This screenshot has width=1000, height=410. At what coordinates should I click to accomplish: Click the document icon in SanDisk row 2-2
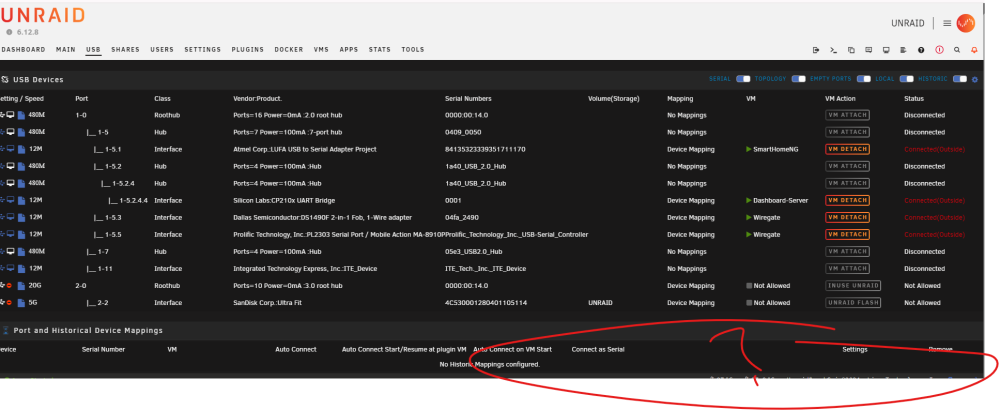click(21, 303)
